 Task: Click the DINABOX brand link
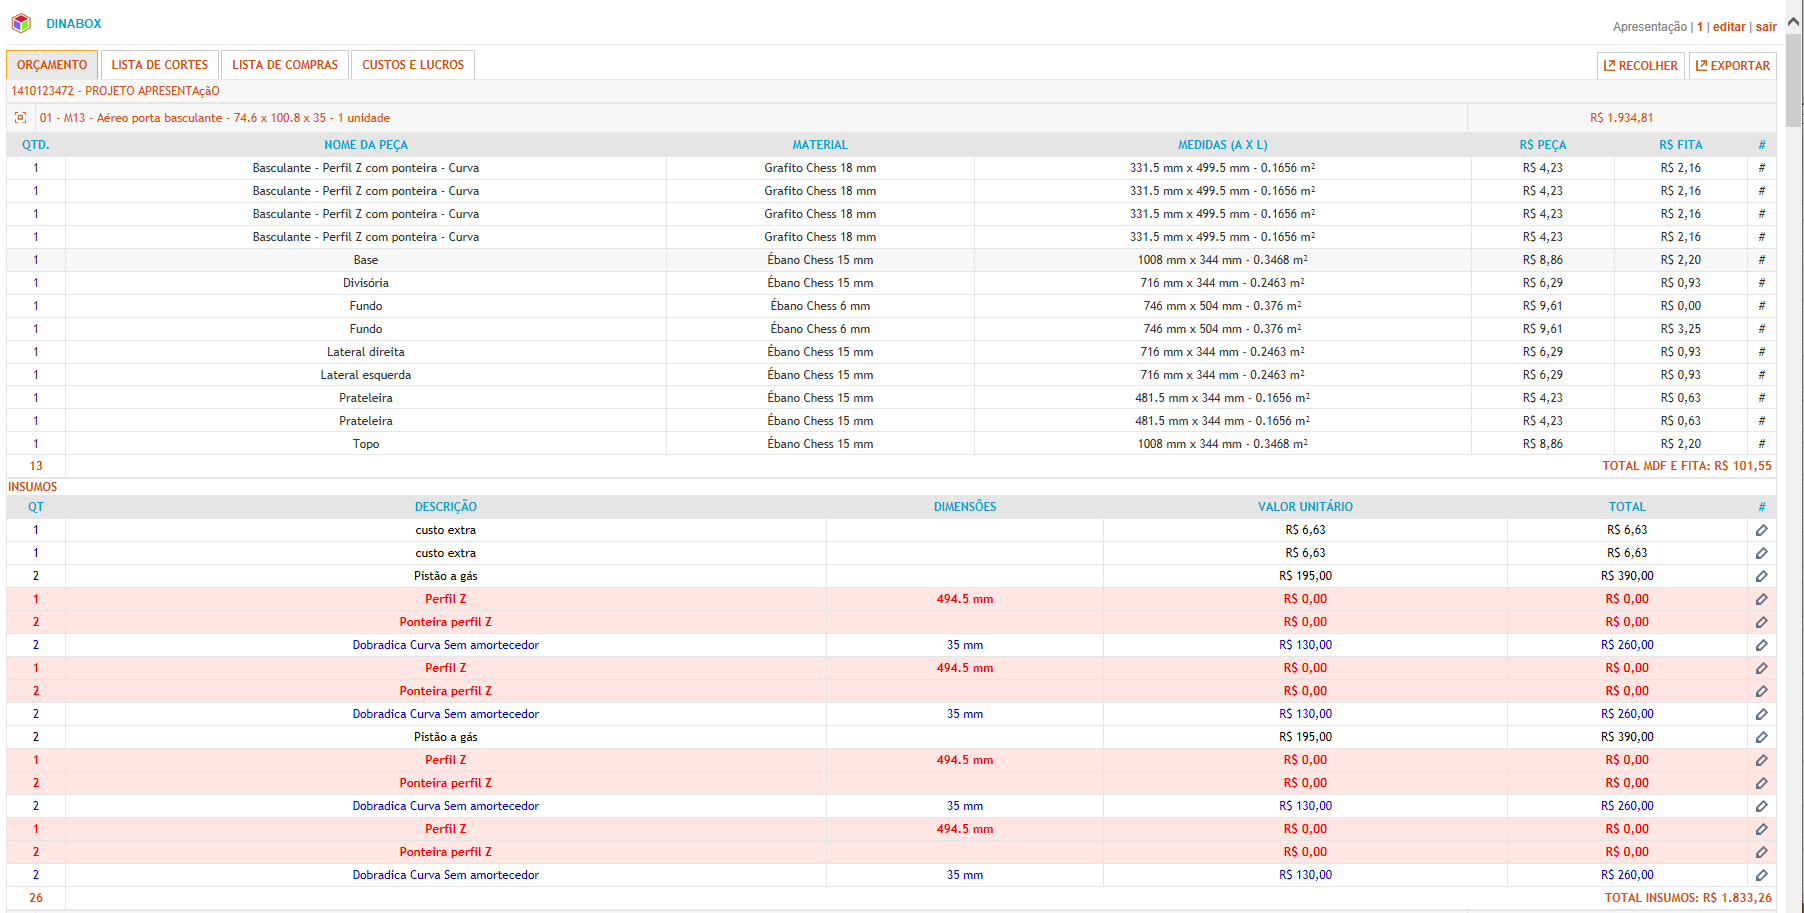74,24
